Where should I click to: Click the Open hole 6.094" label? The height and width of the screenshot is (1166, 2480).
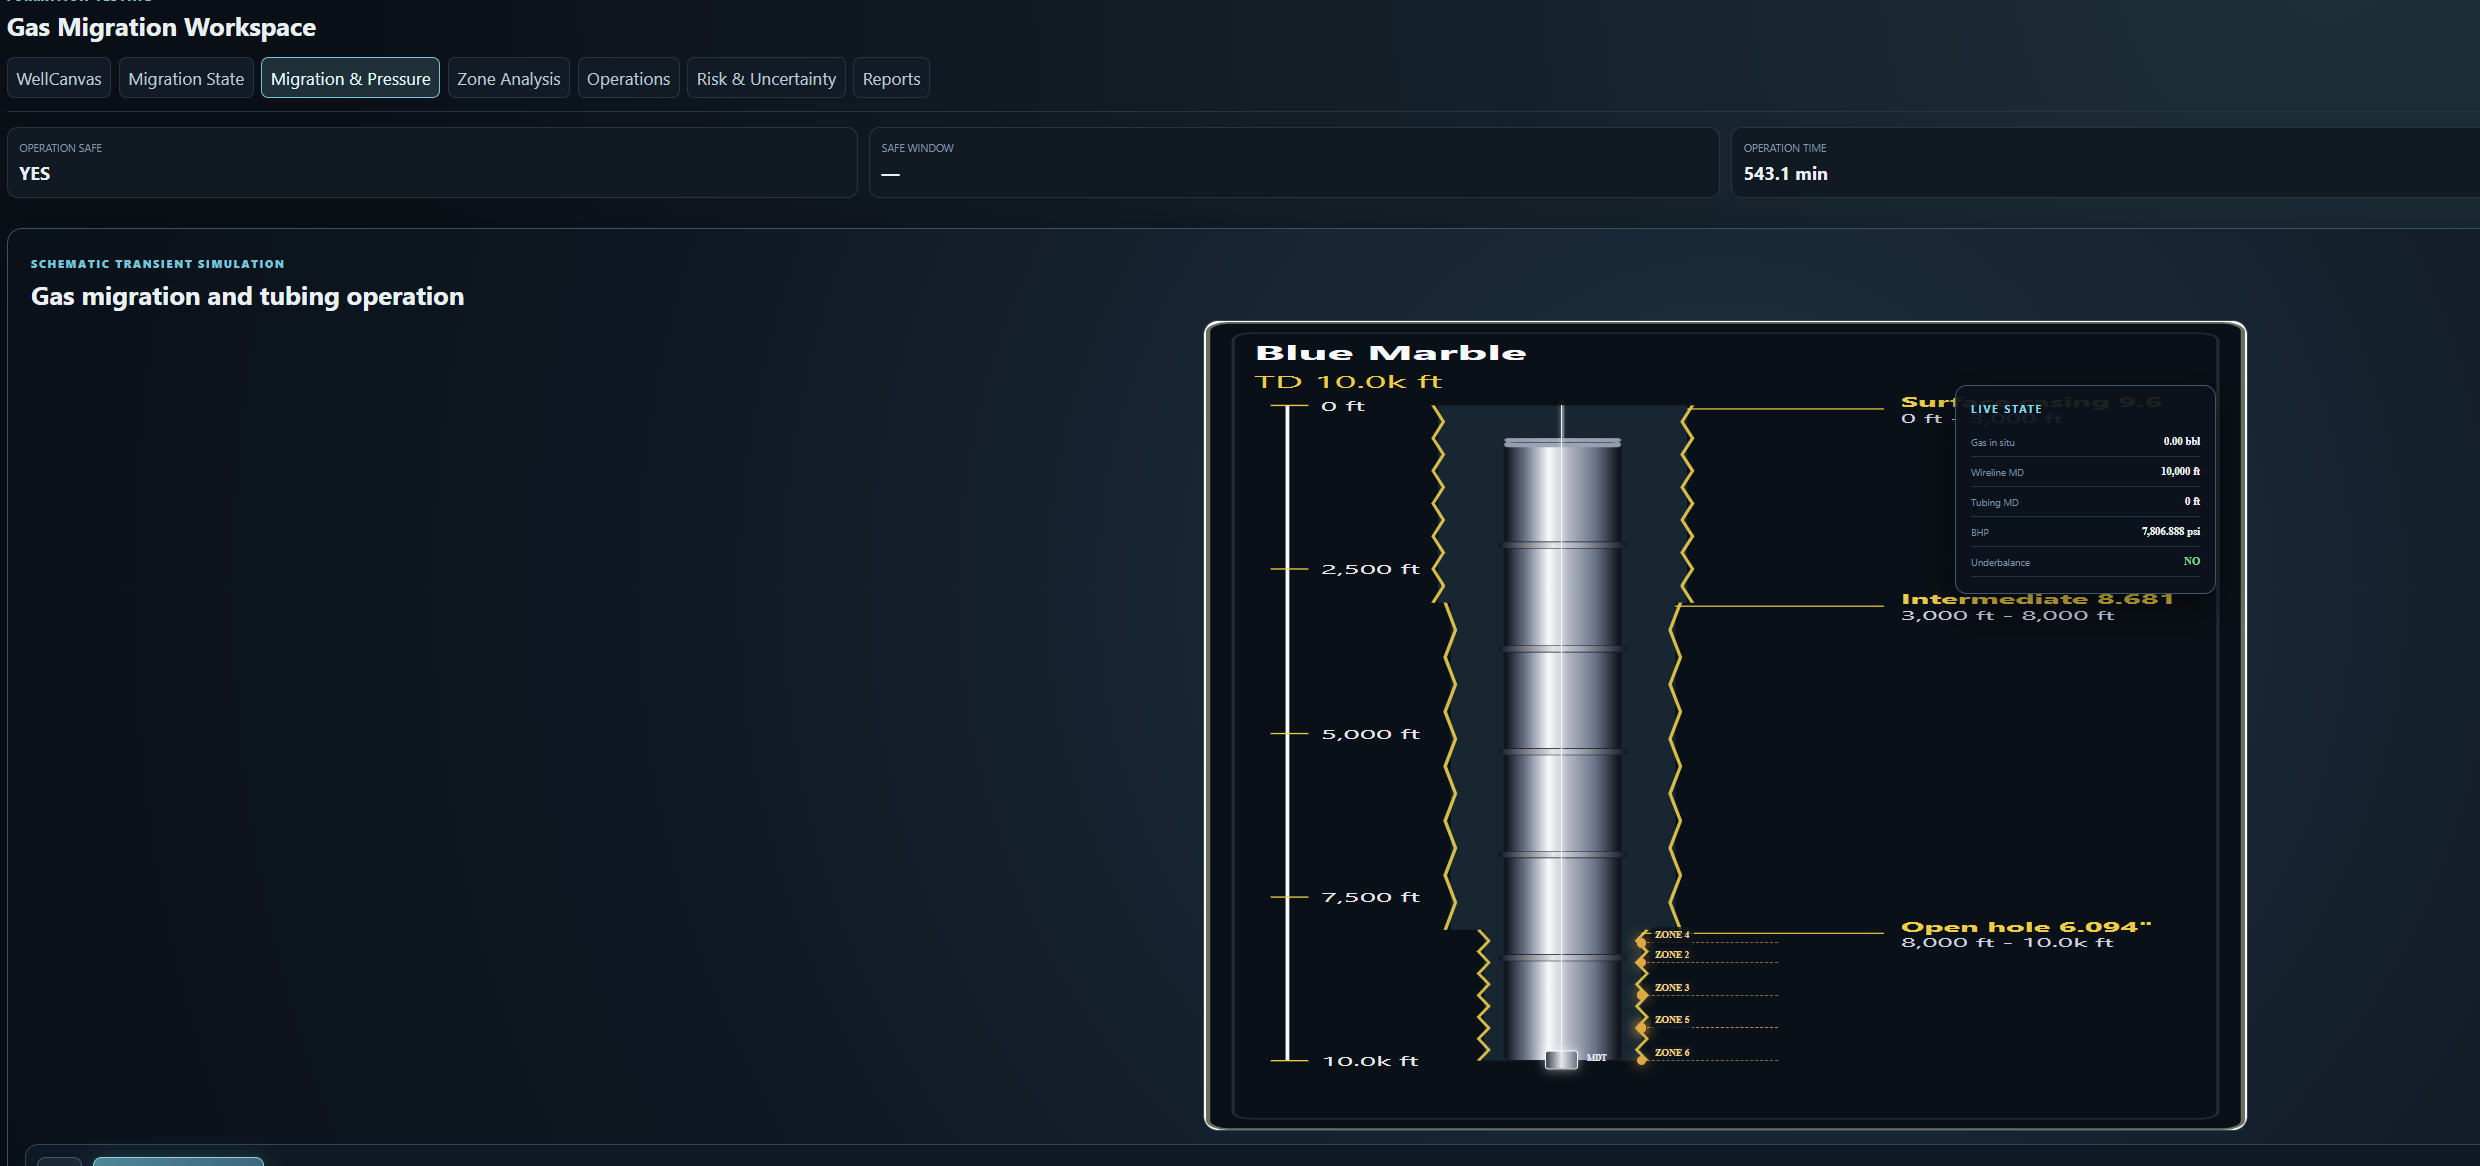click(x=2026, y=927)
